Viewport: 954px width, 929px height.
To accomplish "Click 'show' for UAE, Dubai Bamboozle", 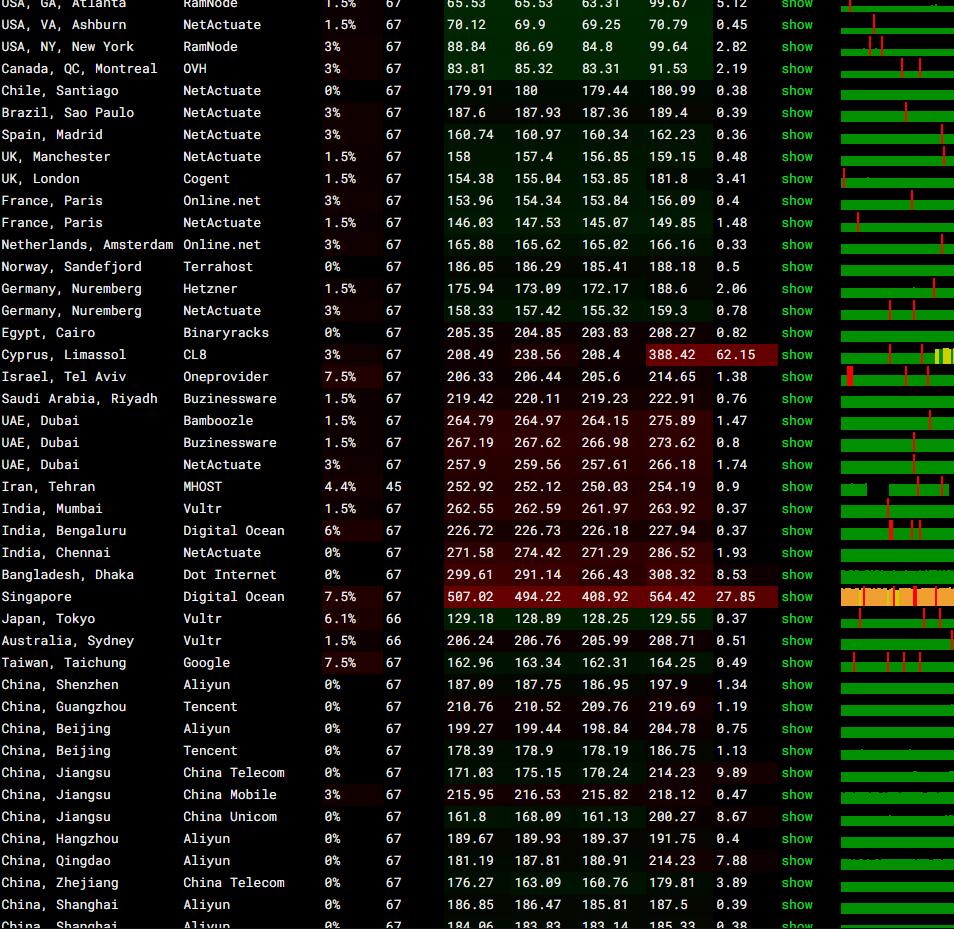I will (x=796, y=420).
